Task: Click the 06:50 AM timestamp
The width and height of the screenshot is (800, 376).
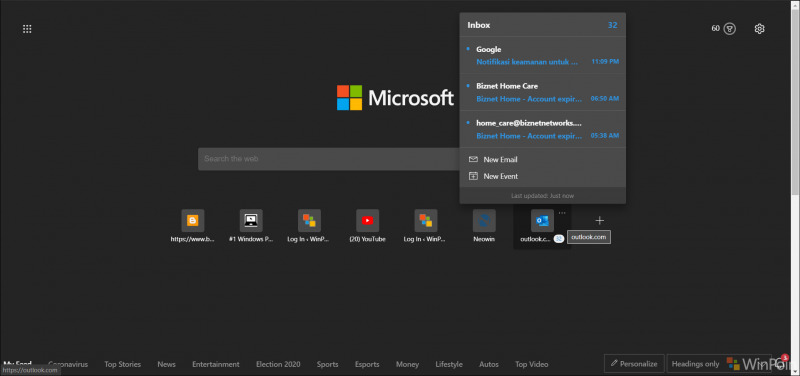Action: coord(605,99)
